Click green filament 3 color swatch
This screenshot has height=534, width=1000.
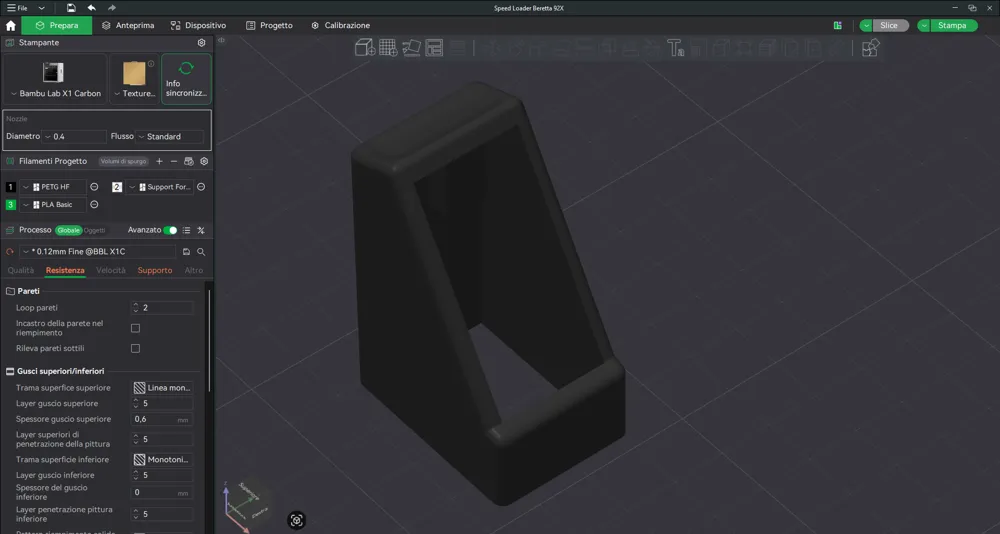click(x=10, y=205)
